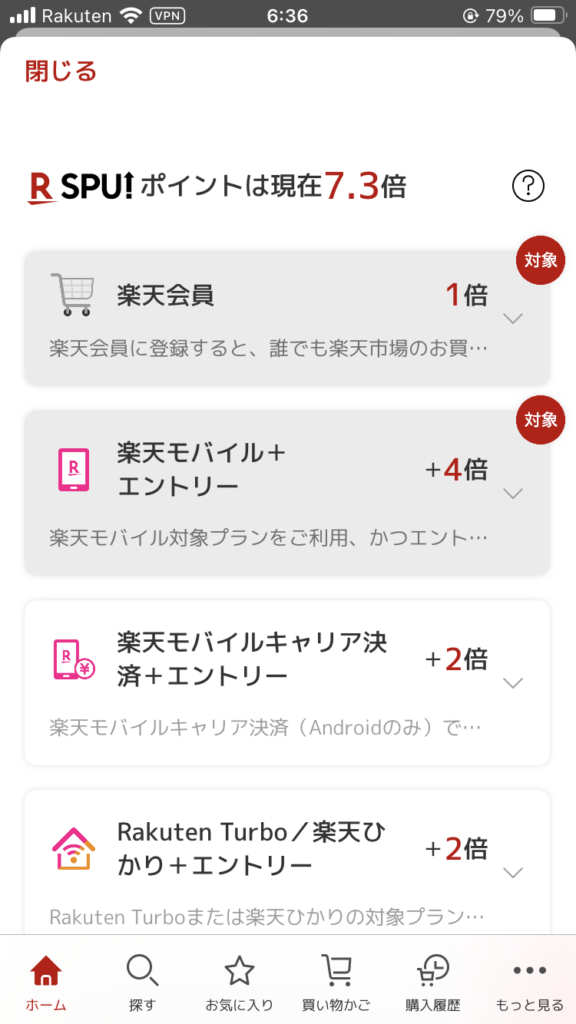Tap the 楽天モバイル red phone icon
The height and width of the screenshot is (1024, 576).
pos(72,471)
